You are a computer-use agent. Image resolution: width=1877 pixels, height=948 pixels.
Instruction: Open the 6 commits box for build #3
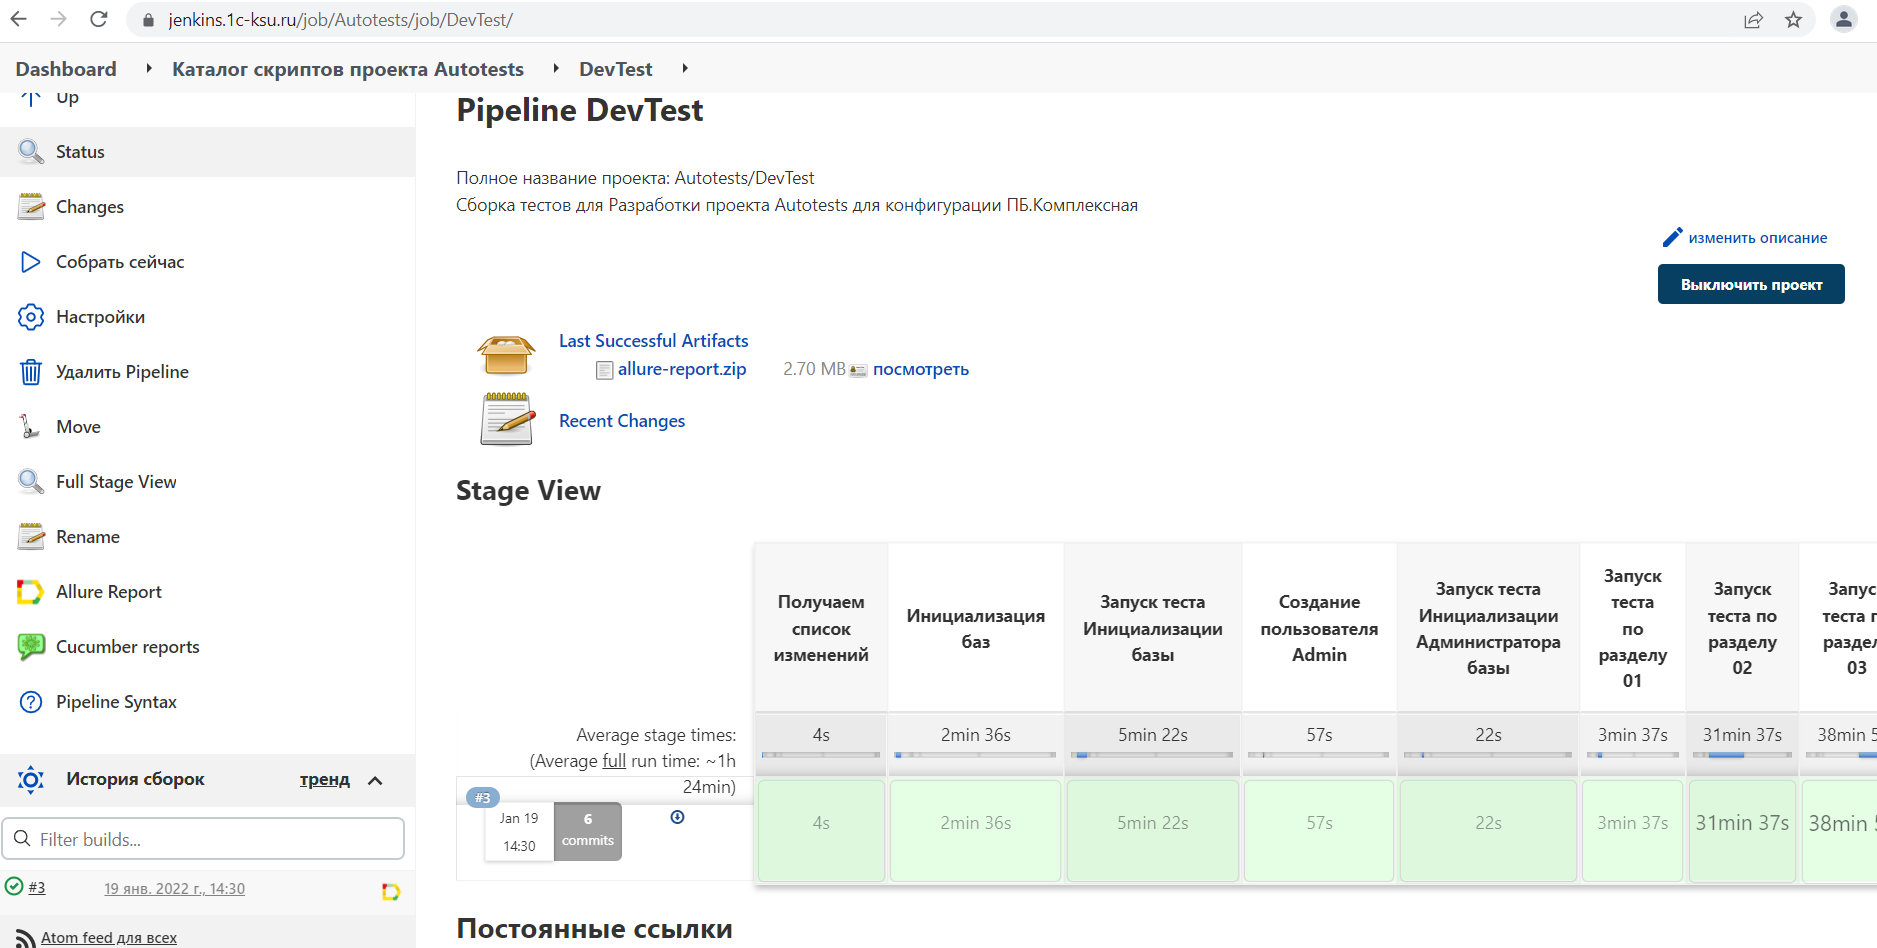[x=588, y=830]
